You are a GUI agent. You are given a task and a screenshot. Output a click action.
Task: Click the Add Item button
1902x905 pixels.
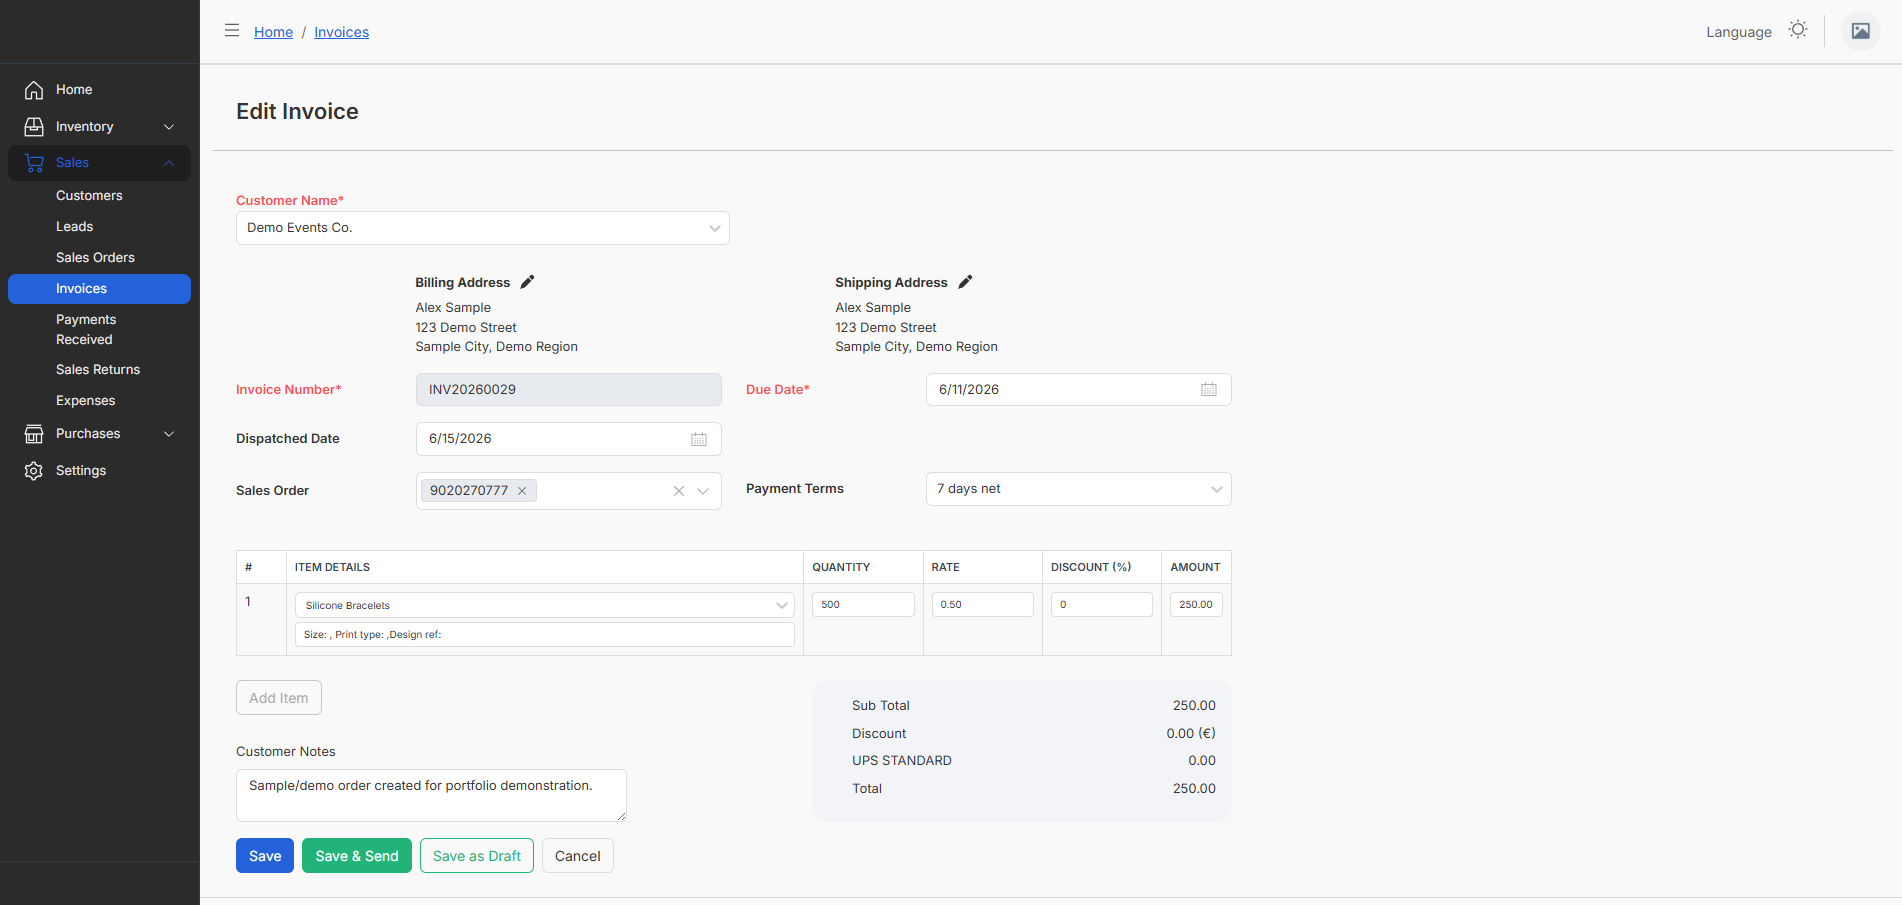coord(279,698)
